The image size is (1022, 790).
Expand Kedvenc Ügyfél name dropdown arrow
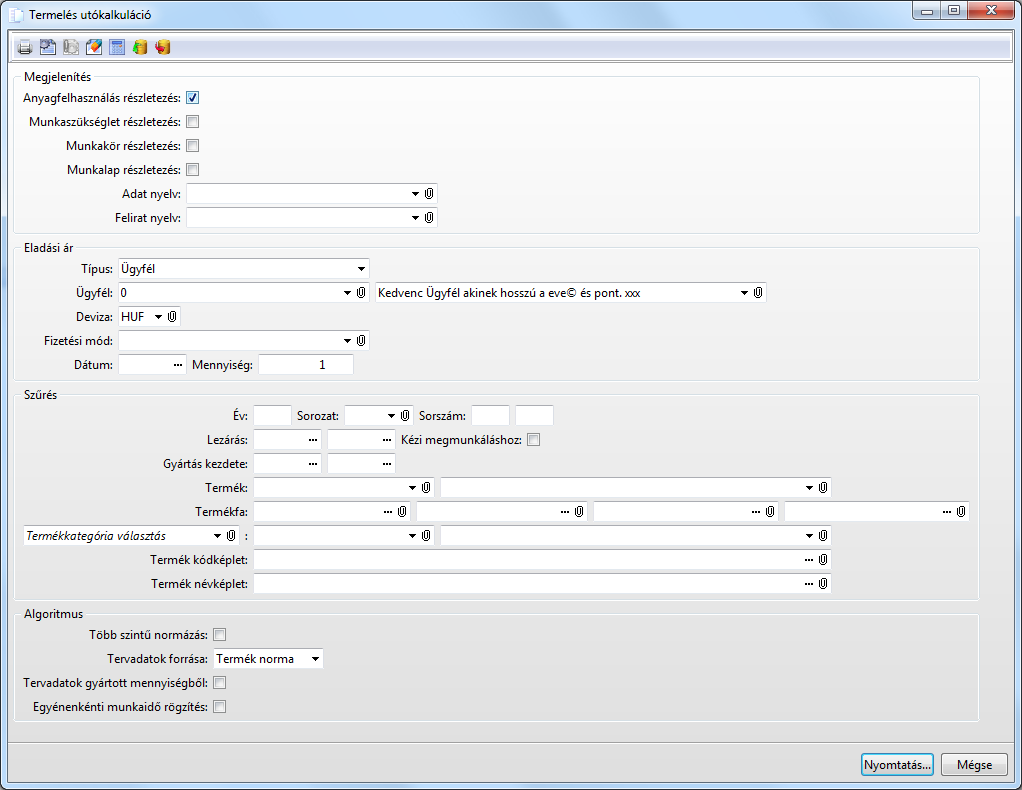tap(744, 293)
